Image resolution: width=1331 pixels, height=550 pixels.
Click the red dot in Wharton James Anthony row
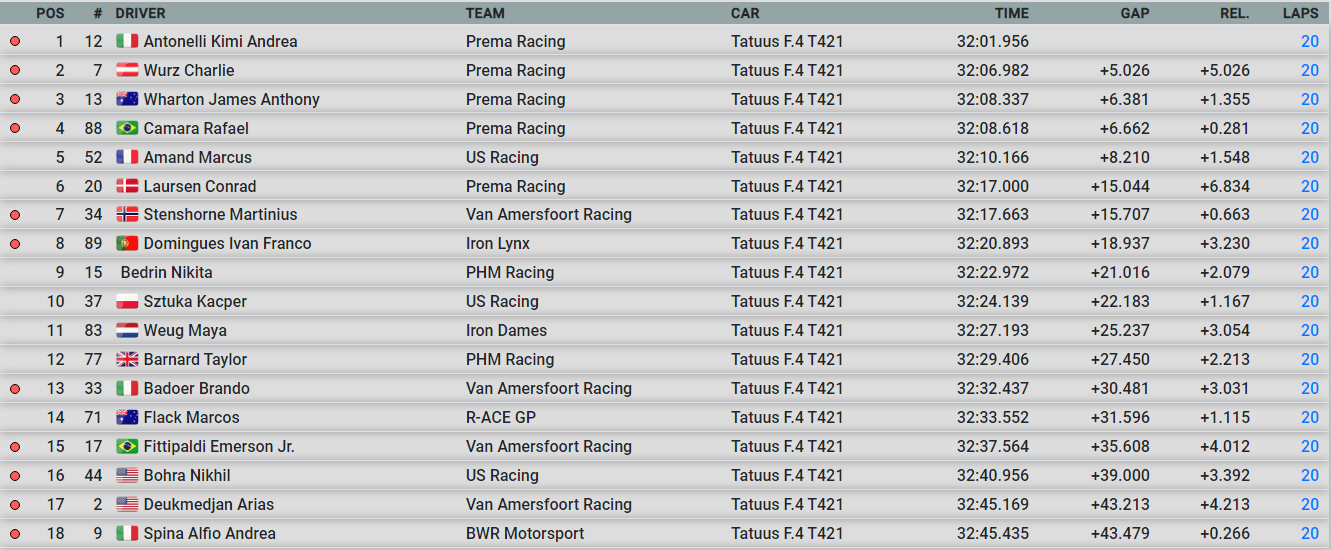click(x=15, y=99)
